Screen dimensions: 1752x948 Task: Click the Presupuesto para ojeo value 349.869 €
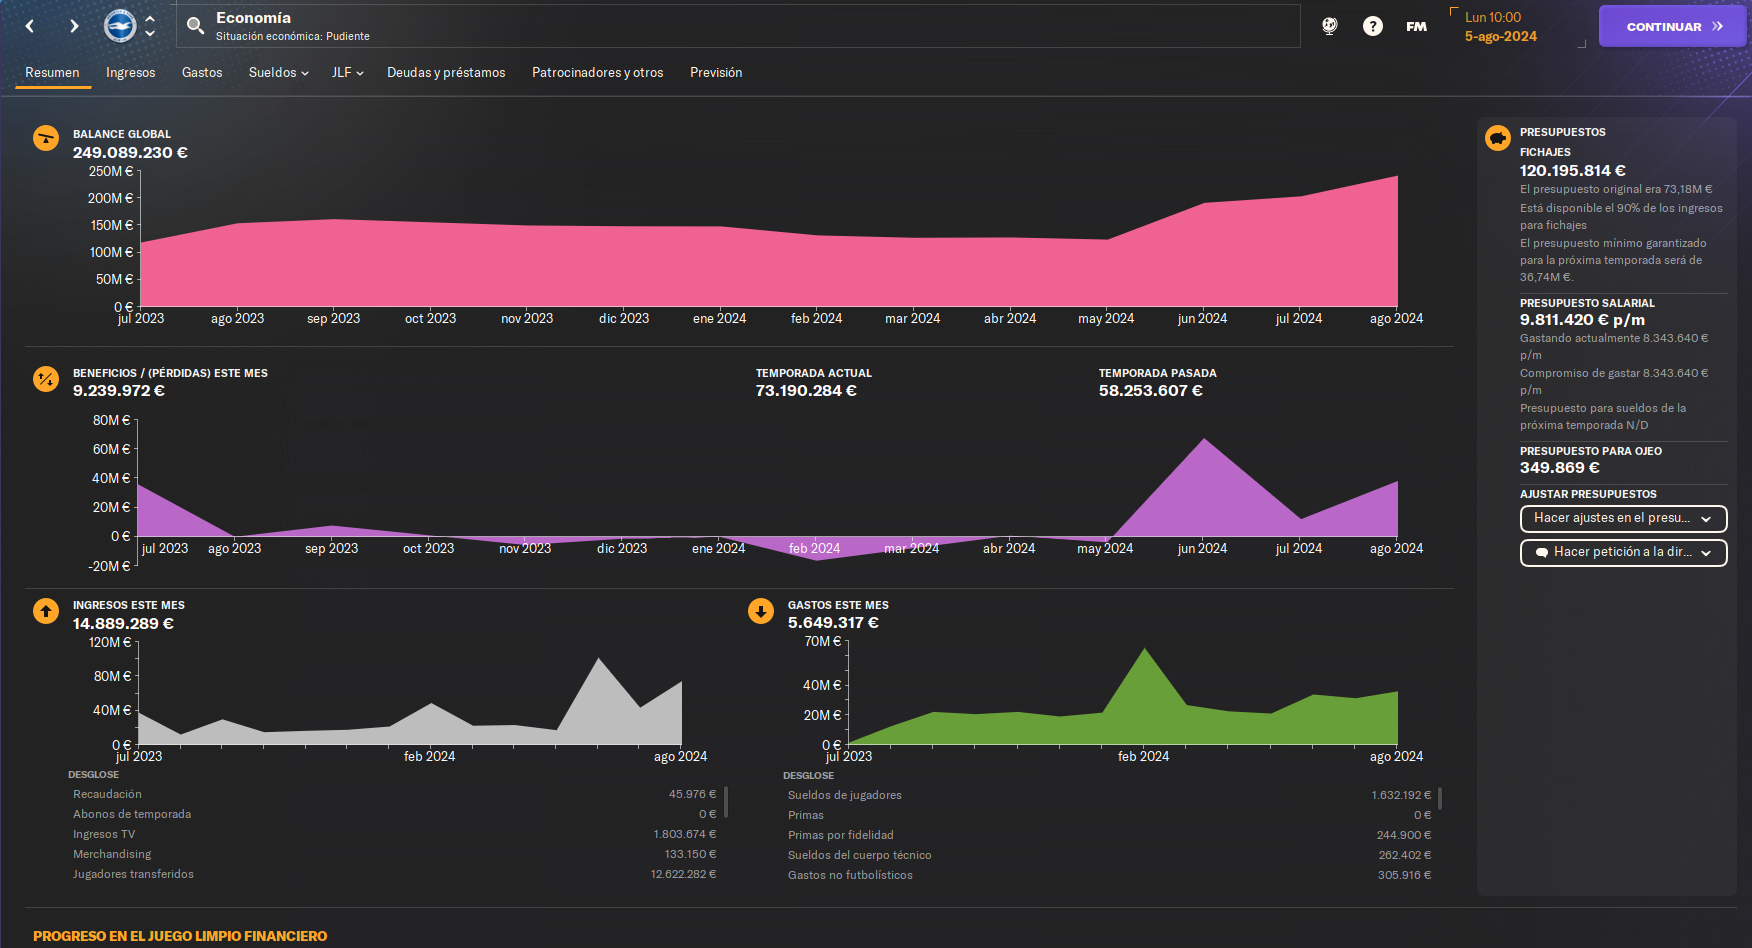[x=1559, y=468]
